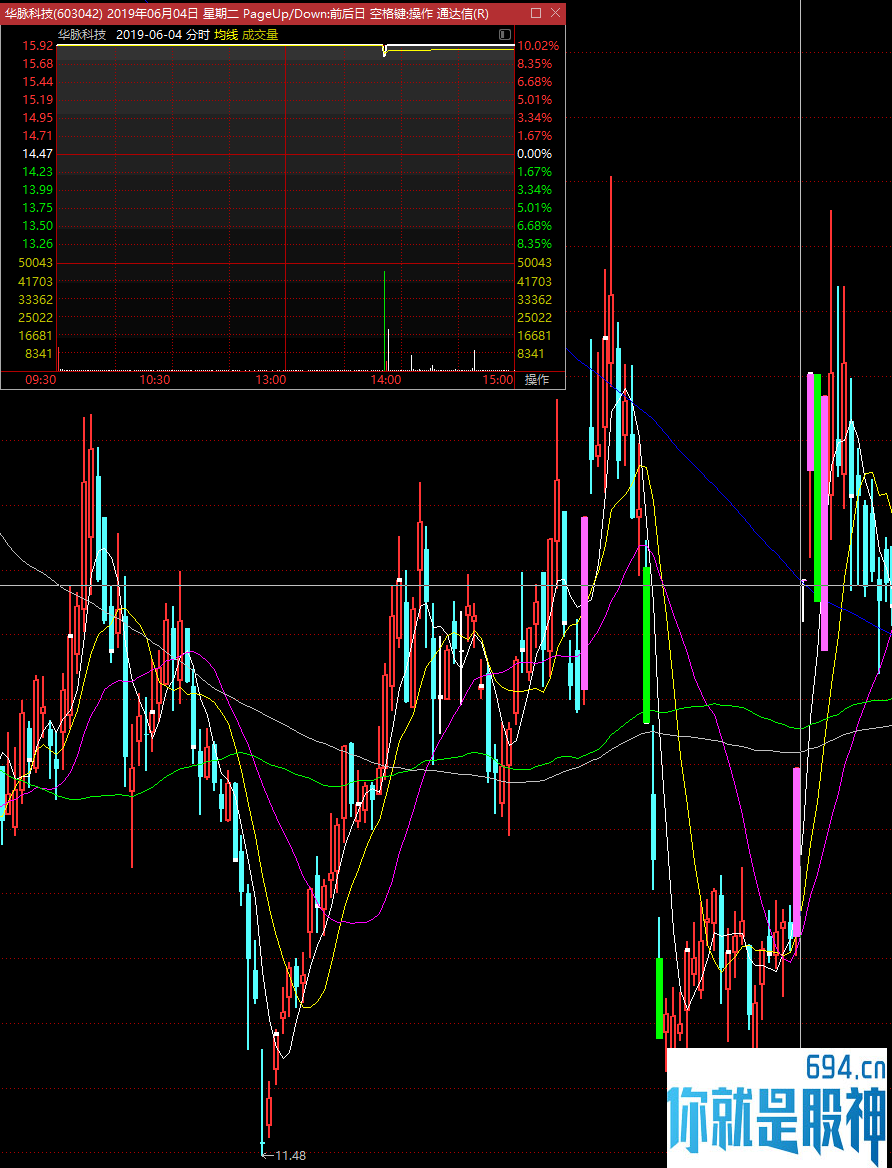Select the yellow 均线 legend label
Viewport: 892px width, 1168px height.
226,34
